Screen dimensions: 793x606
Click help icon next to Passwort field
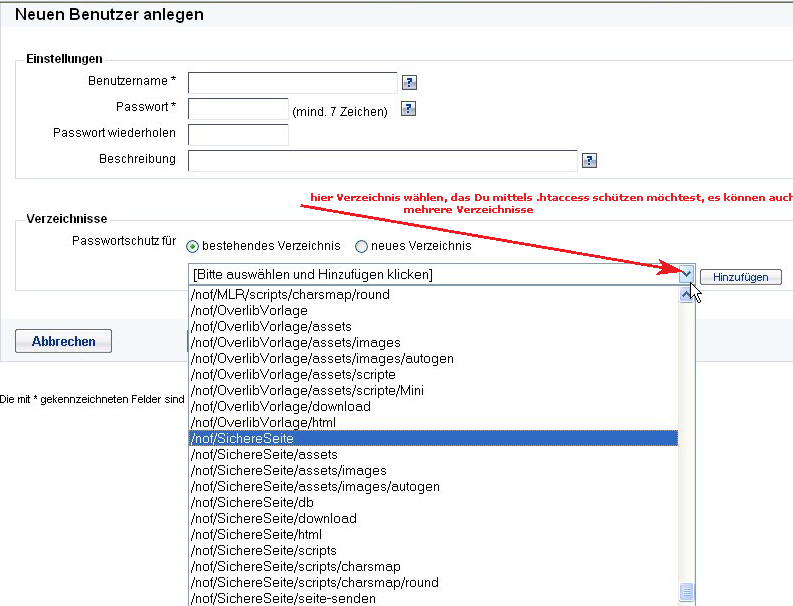pos(408,110)
